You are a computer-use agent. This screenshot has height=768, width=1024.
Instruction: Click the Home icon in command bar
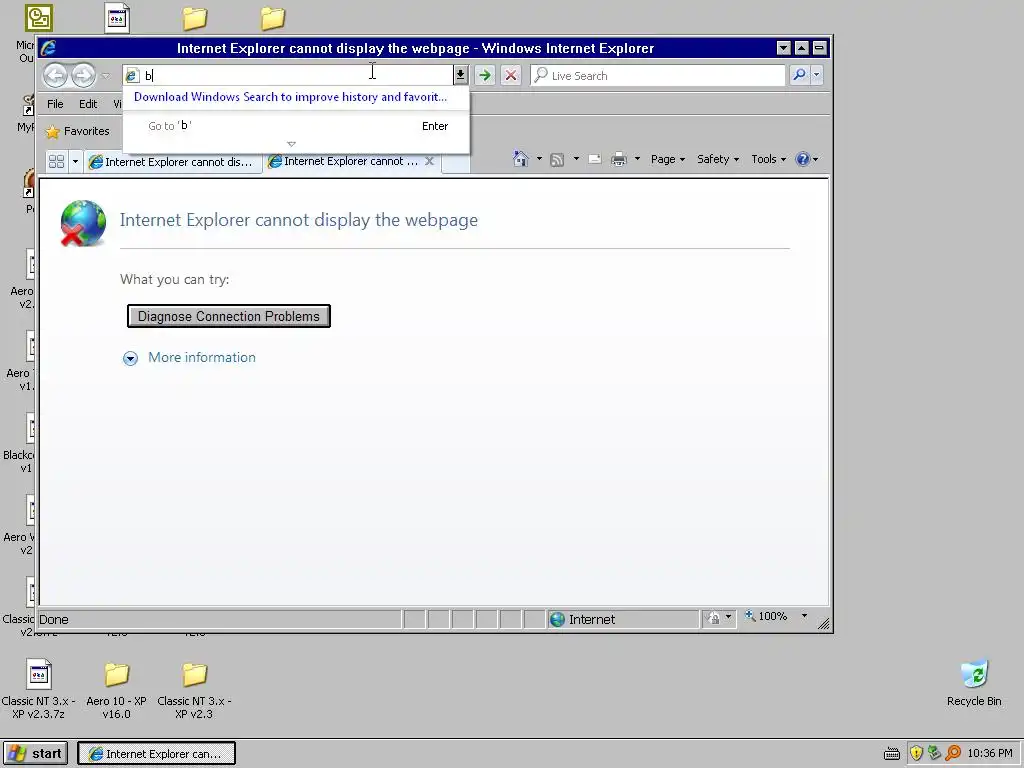click(520, 159)
